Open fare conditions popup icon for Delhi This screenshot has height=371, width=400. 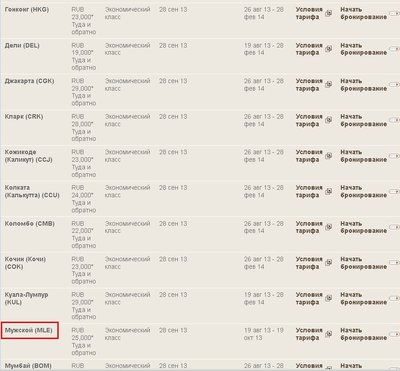[x=328, y=49]
